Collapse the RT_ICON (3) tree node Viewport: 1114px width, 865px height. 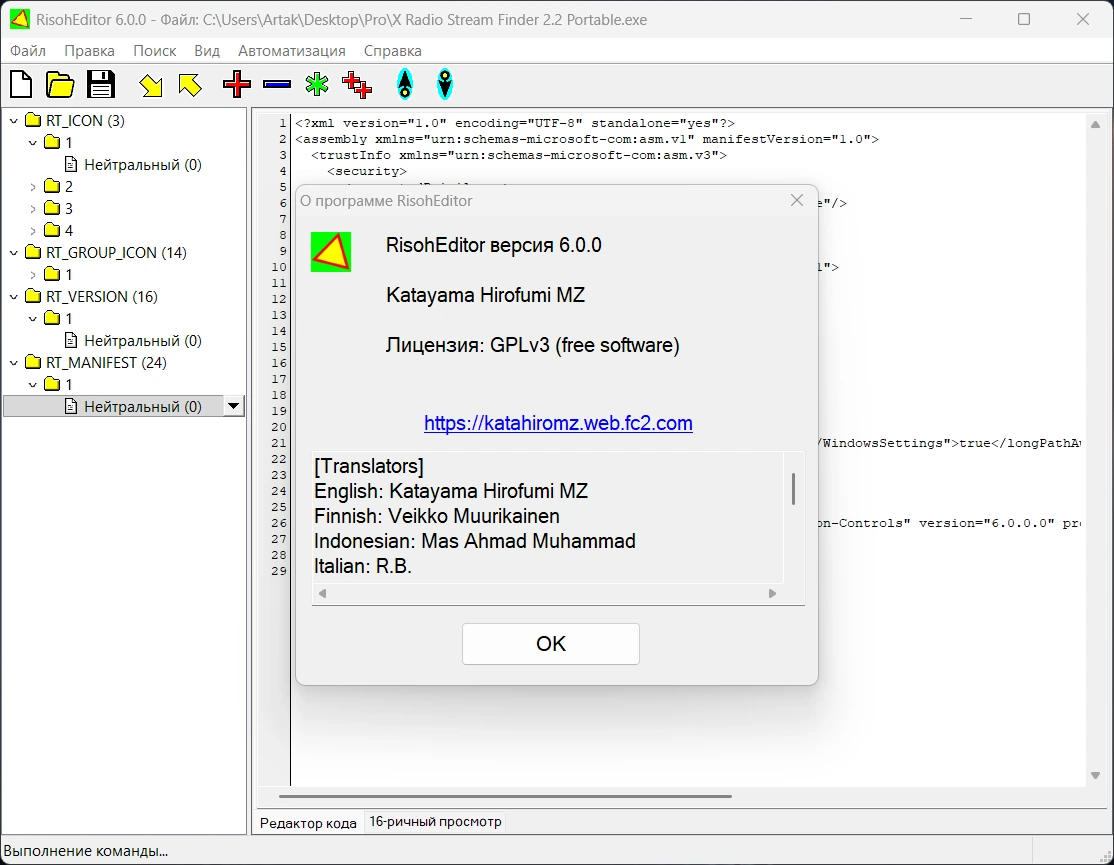pyautogui.click(x=13, y=121)
